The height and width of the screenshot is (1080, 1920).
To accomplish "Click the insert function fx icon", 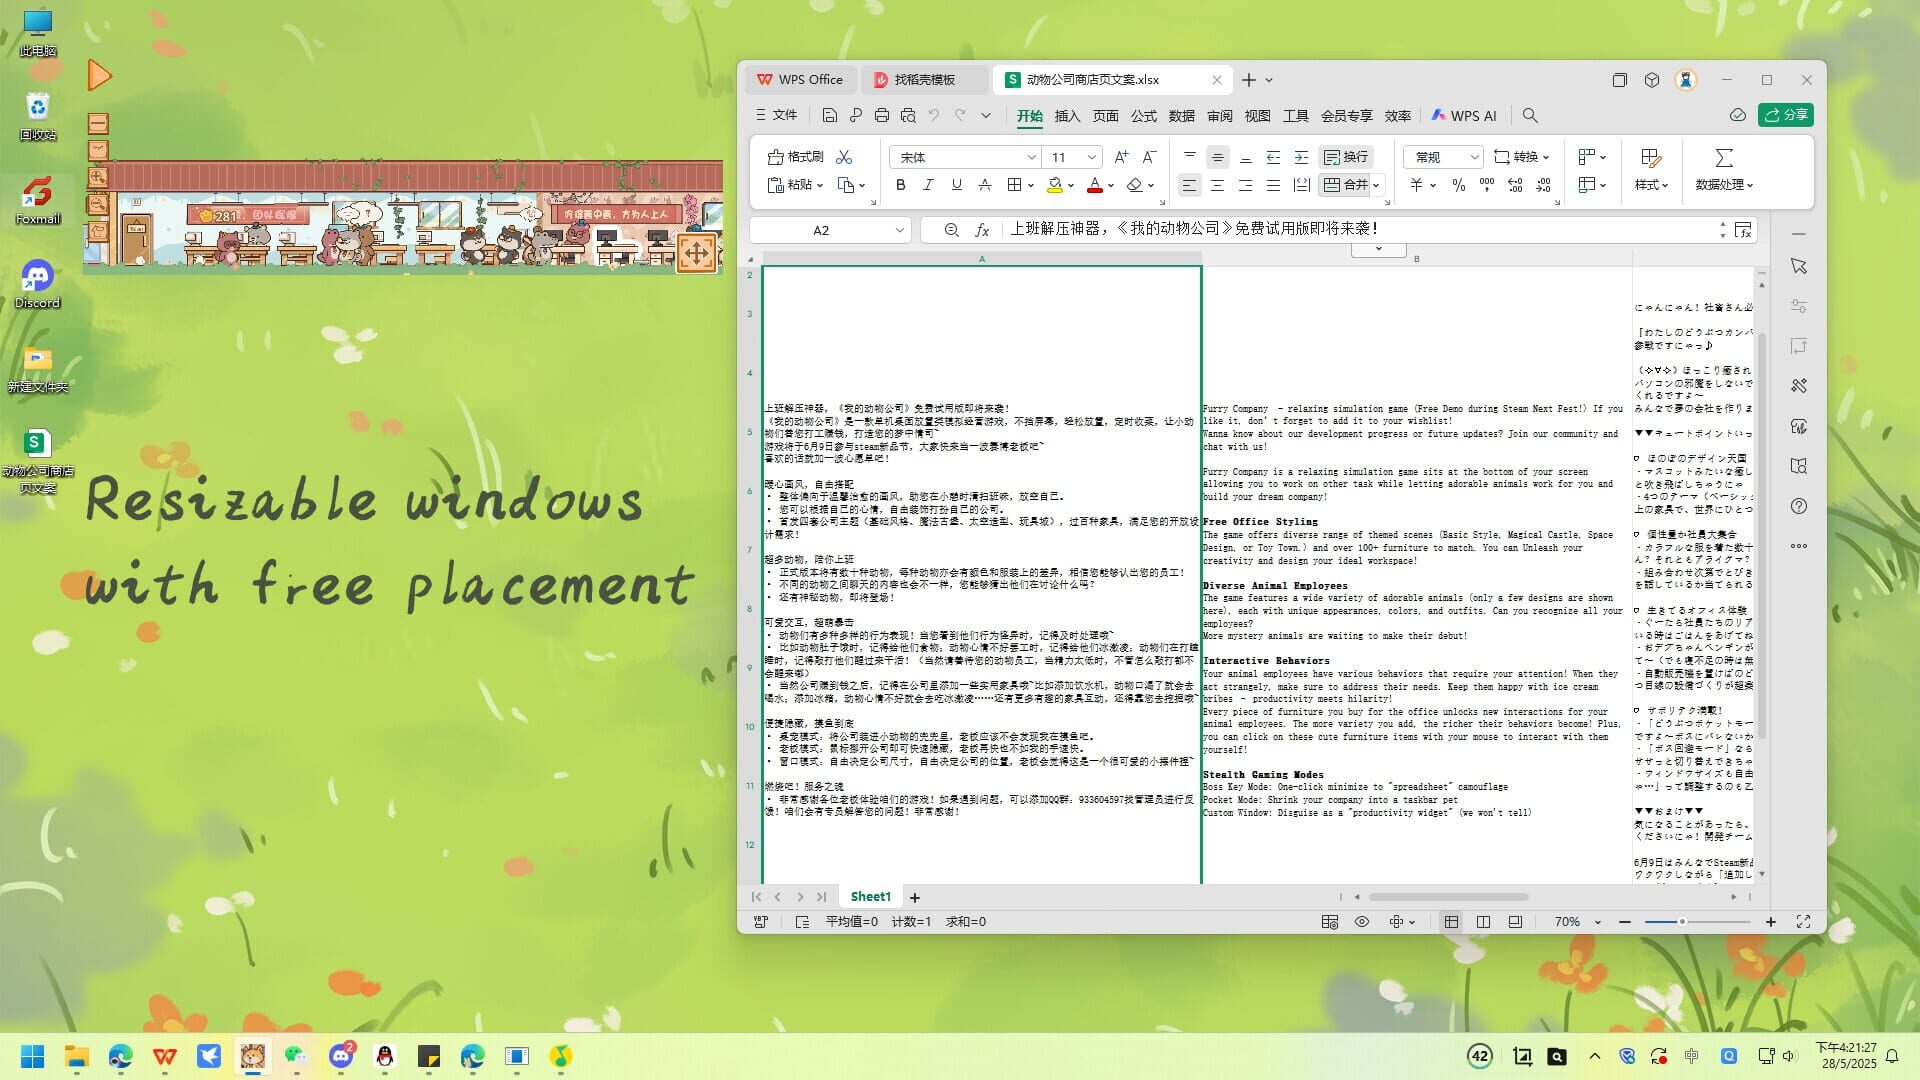I will [x=982, y=230].
